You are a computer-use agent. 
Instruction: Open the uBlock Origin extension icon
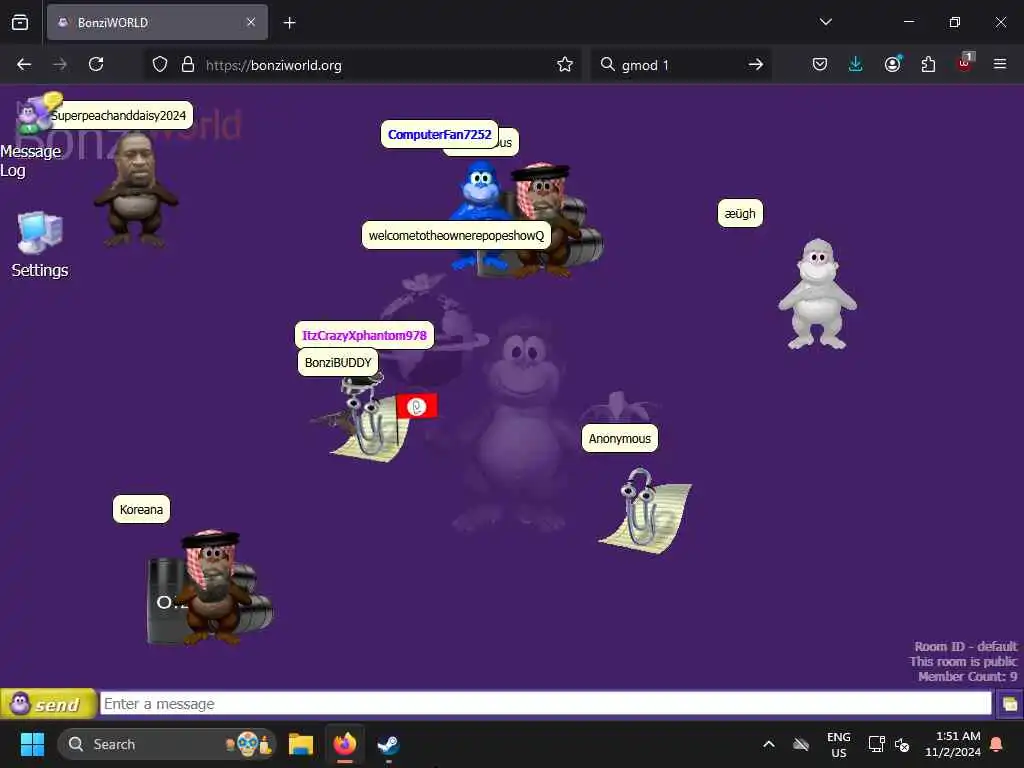[x=965, y=63]
